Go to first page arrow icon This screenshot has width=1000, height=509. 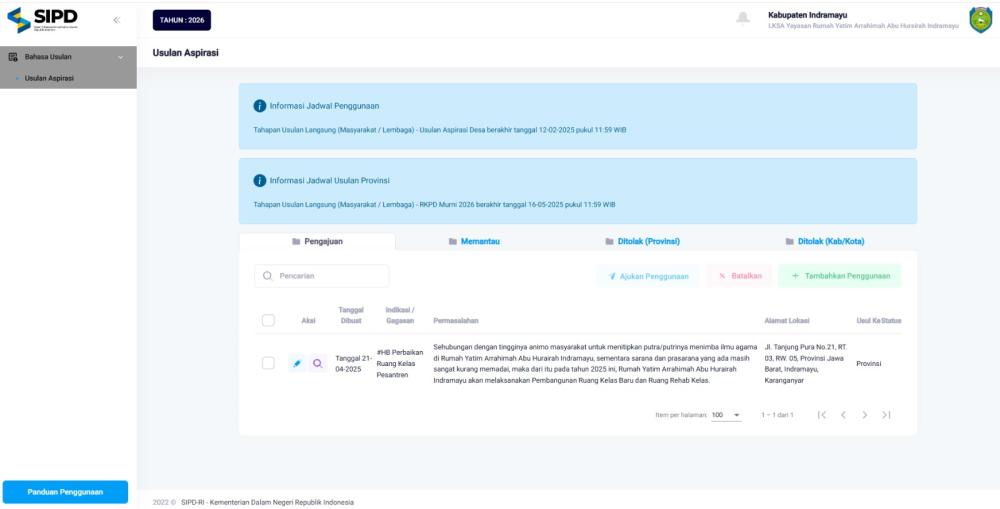822,415
